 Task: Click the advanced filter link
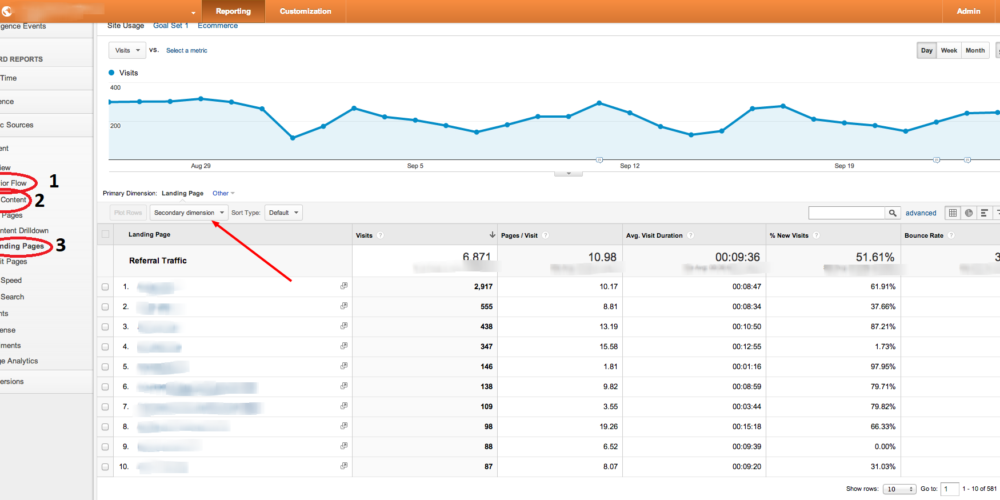point(921,213)
